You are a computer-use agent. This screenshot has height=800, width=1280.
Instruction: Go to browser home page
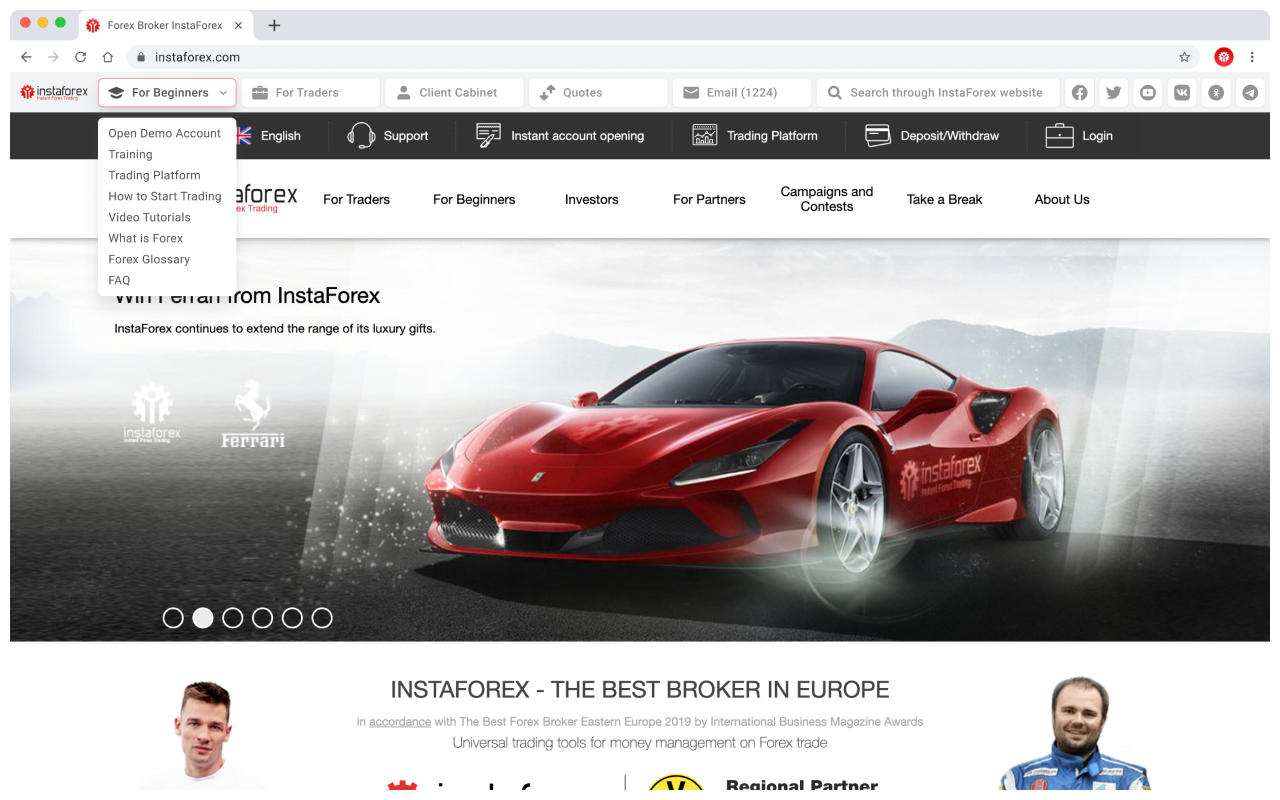107,57
